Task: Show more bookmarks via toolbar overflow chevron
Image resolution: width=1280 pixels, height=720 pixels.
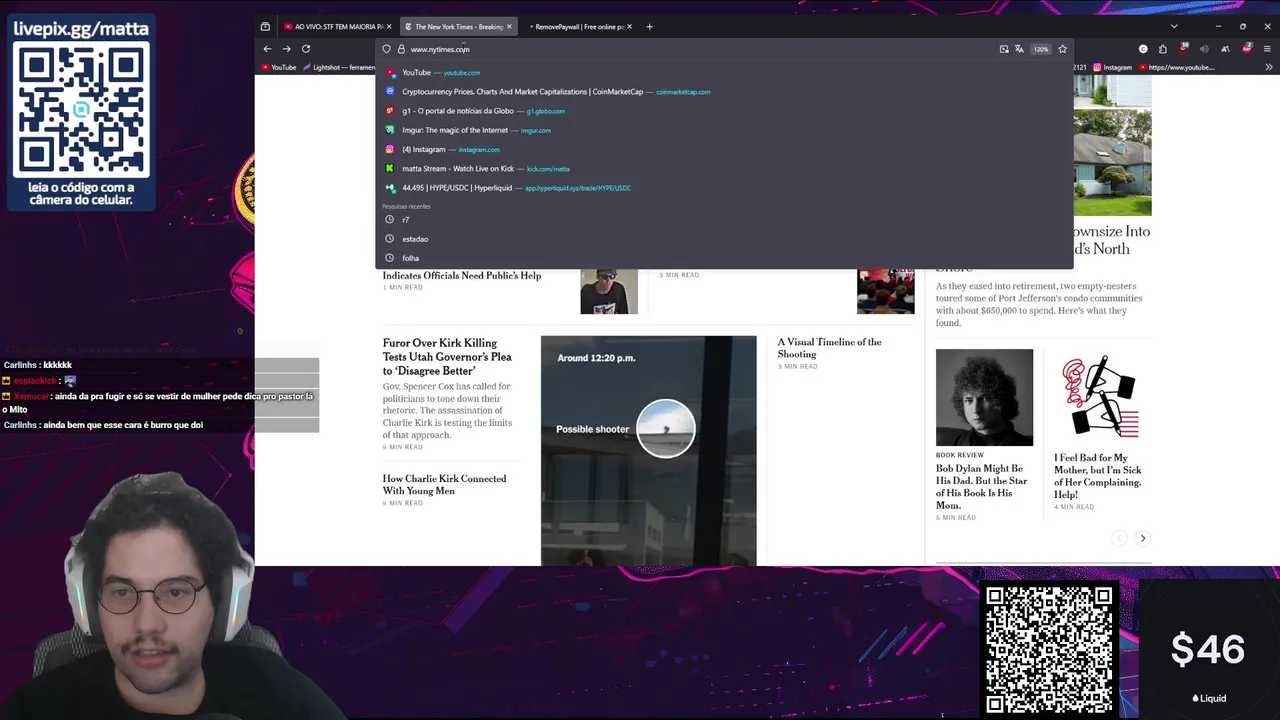Action: [1269, 68]
